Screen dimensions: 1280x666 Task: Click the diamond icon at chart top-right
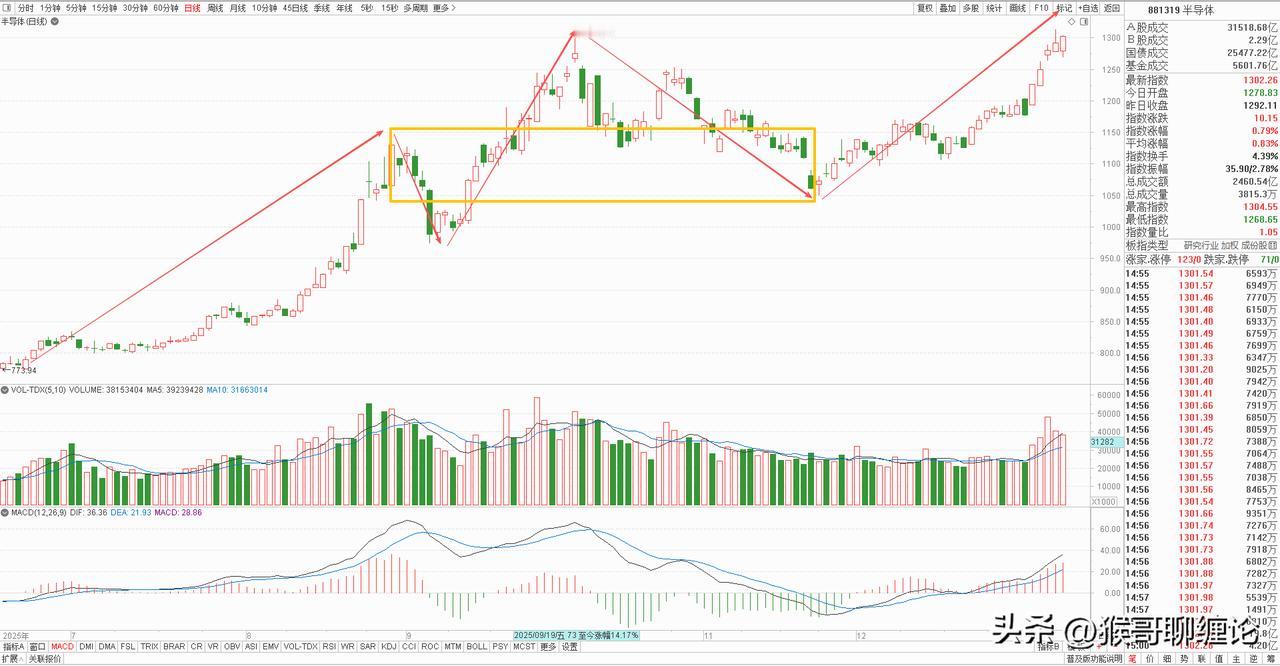[1072, 22]
